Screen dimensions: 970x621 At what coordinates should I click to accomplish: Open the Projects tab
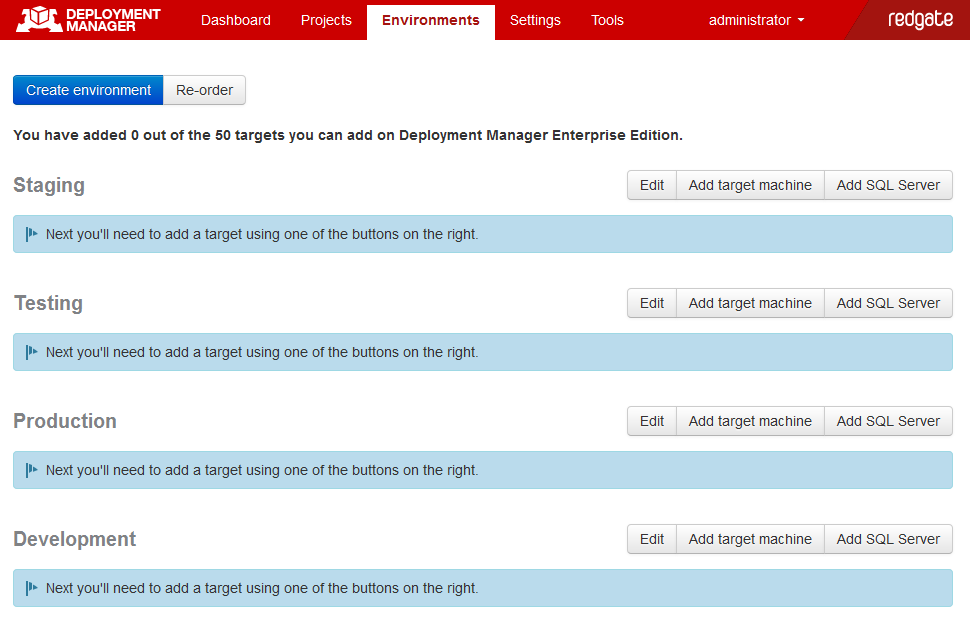(326, 20)
